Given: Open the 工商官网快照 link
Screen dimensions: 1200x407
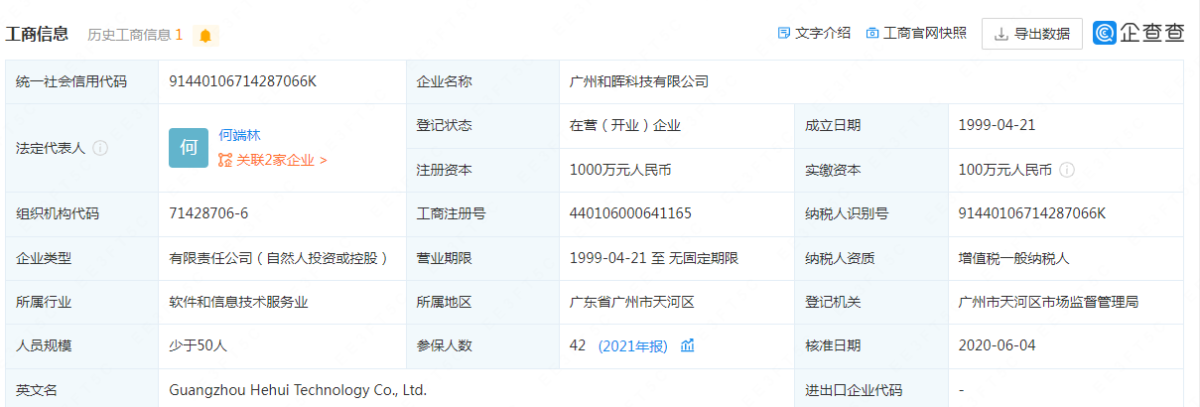Looking at the screenshot, I should click(x=925, y=33).
